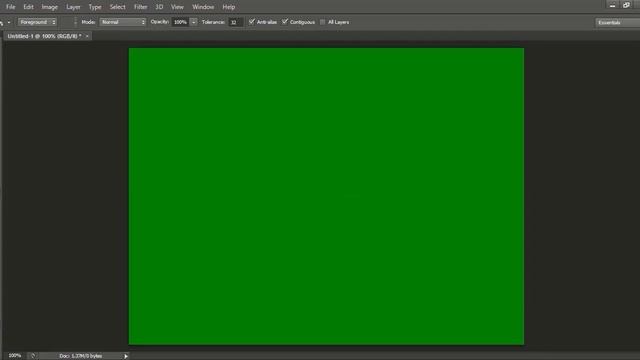Minimize the Photoshop window
640x360 pixels.
[612, 5]
